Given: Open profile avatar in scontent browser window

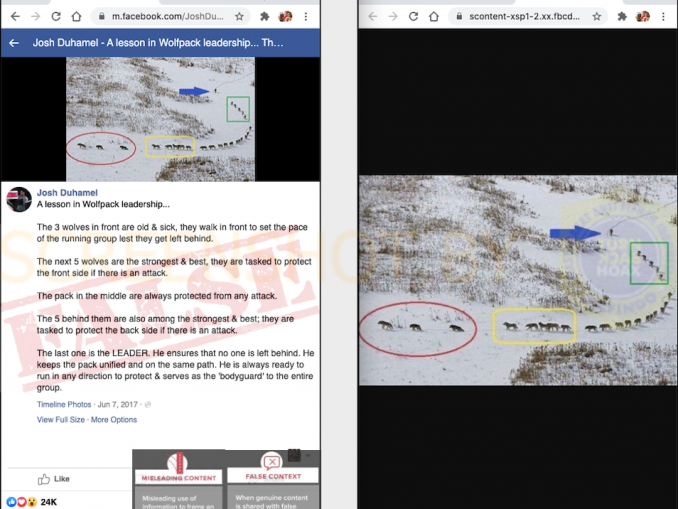Looking at the screenshot, I should tap(643, 16).
